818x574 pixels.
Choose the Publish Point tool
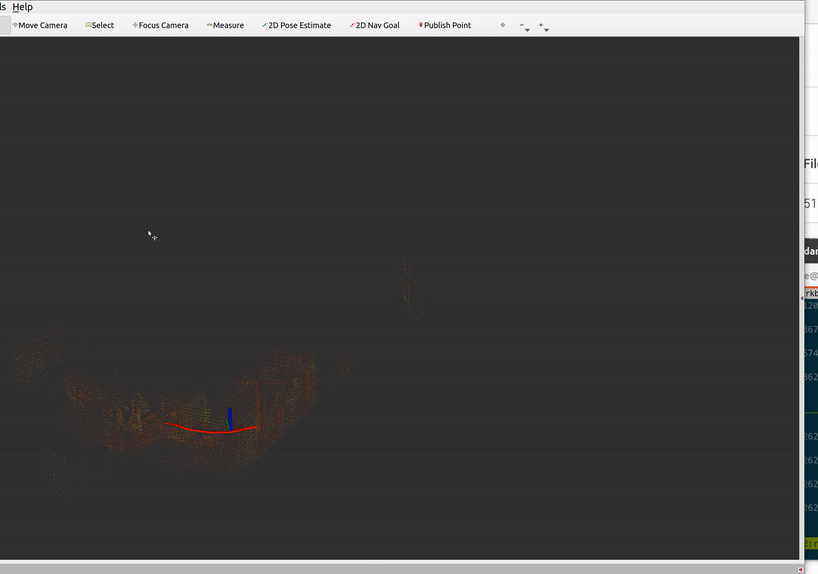(x=445, y=25)
